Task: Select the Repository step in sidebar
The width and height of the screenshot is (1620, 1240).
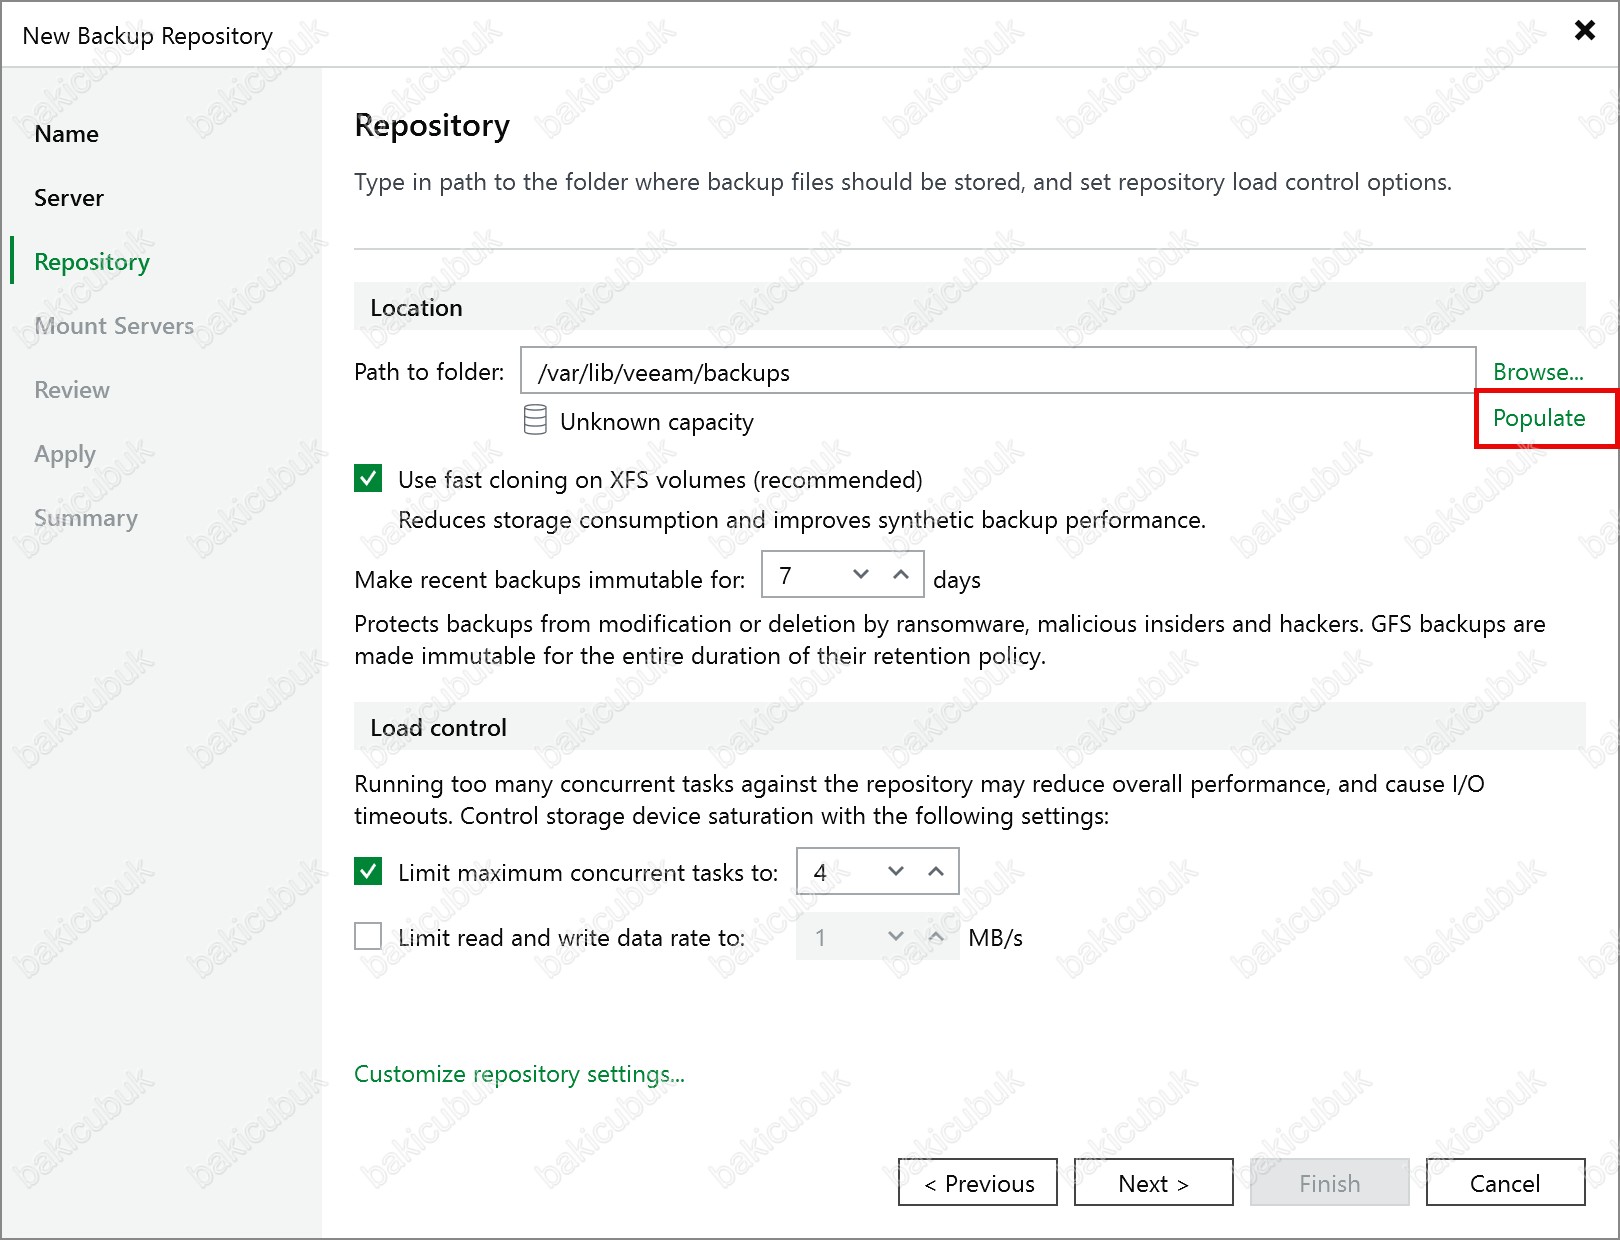Action: click(x=92, y=262)
